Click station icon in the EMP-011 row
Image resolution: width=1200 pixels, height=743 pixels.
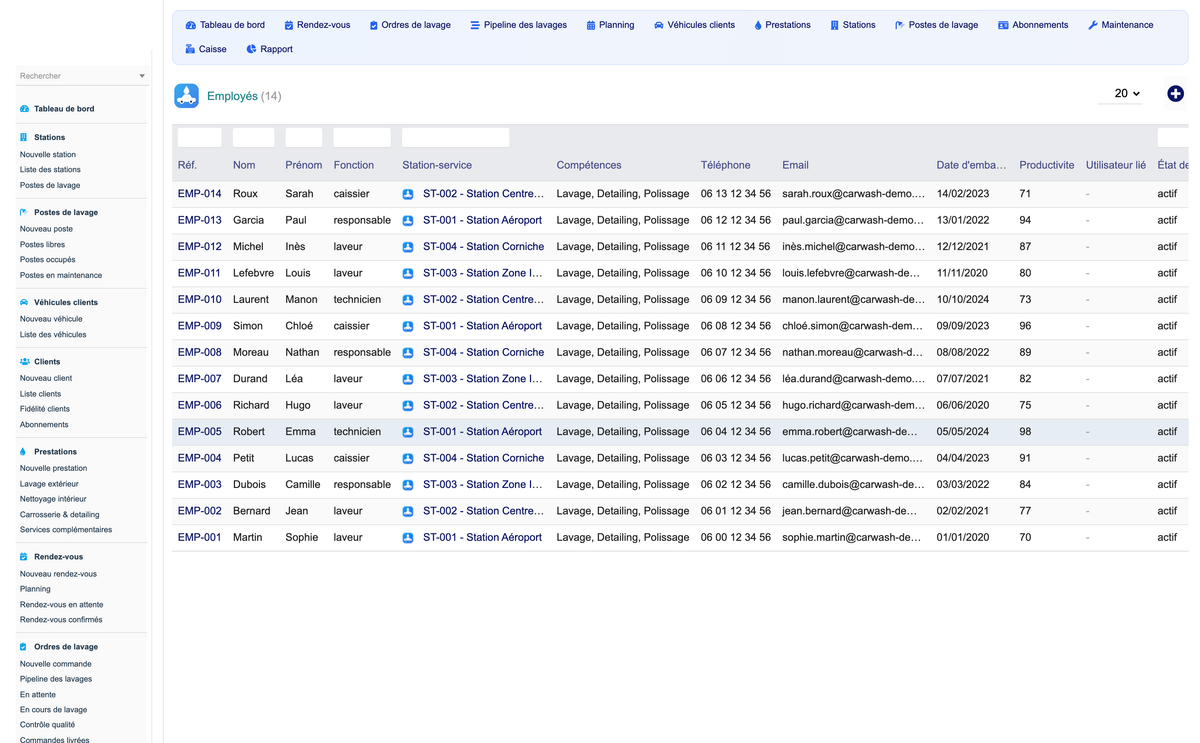(x=408, y=273)
